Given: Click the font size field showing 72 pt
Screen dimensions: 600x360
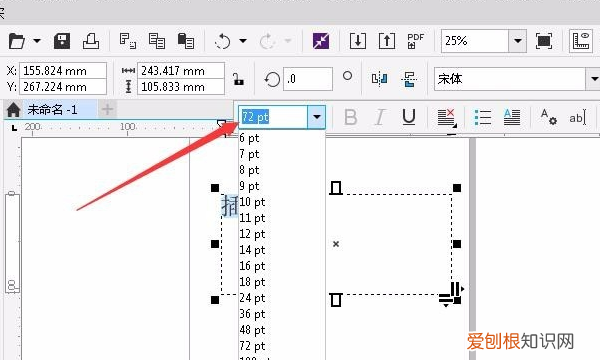Looking at the screenshot, I should [273, 117].
